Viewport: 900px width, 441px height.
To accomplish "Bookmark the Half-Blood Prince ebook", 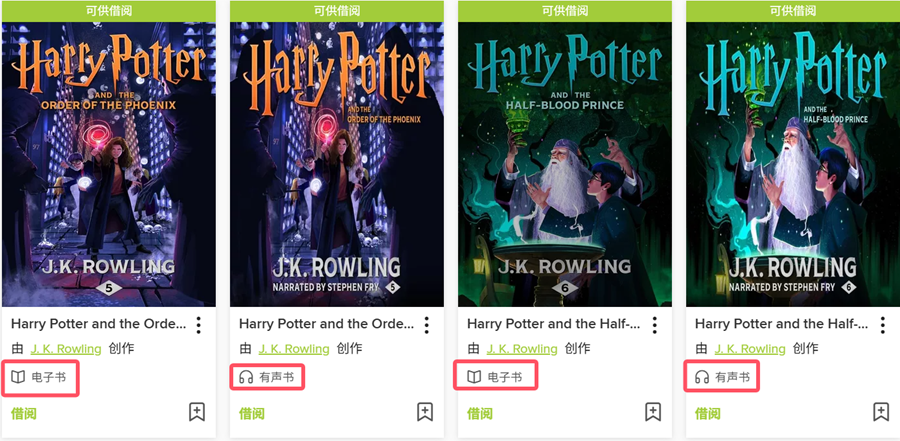I will click(653, 412).
